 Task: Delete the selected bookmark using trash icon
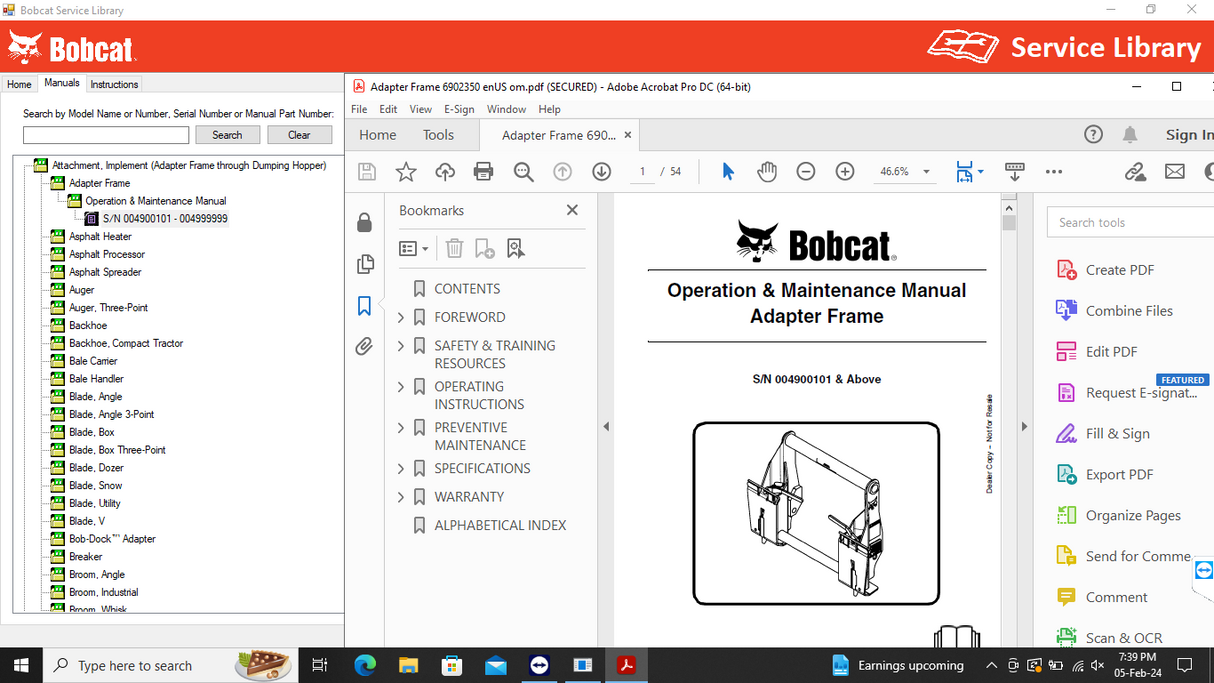(x=454, y=248)
